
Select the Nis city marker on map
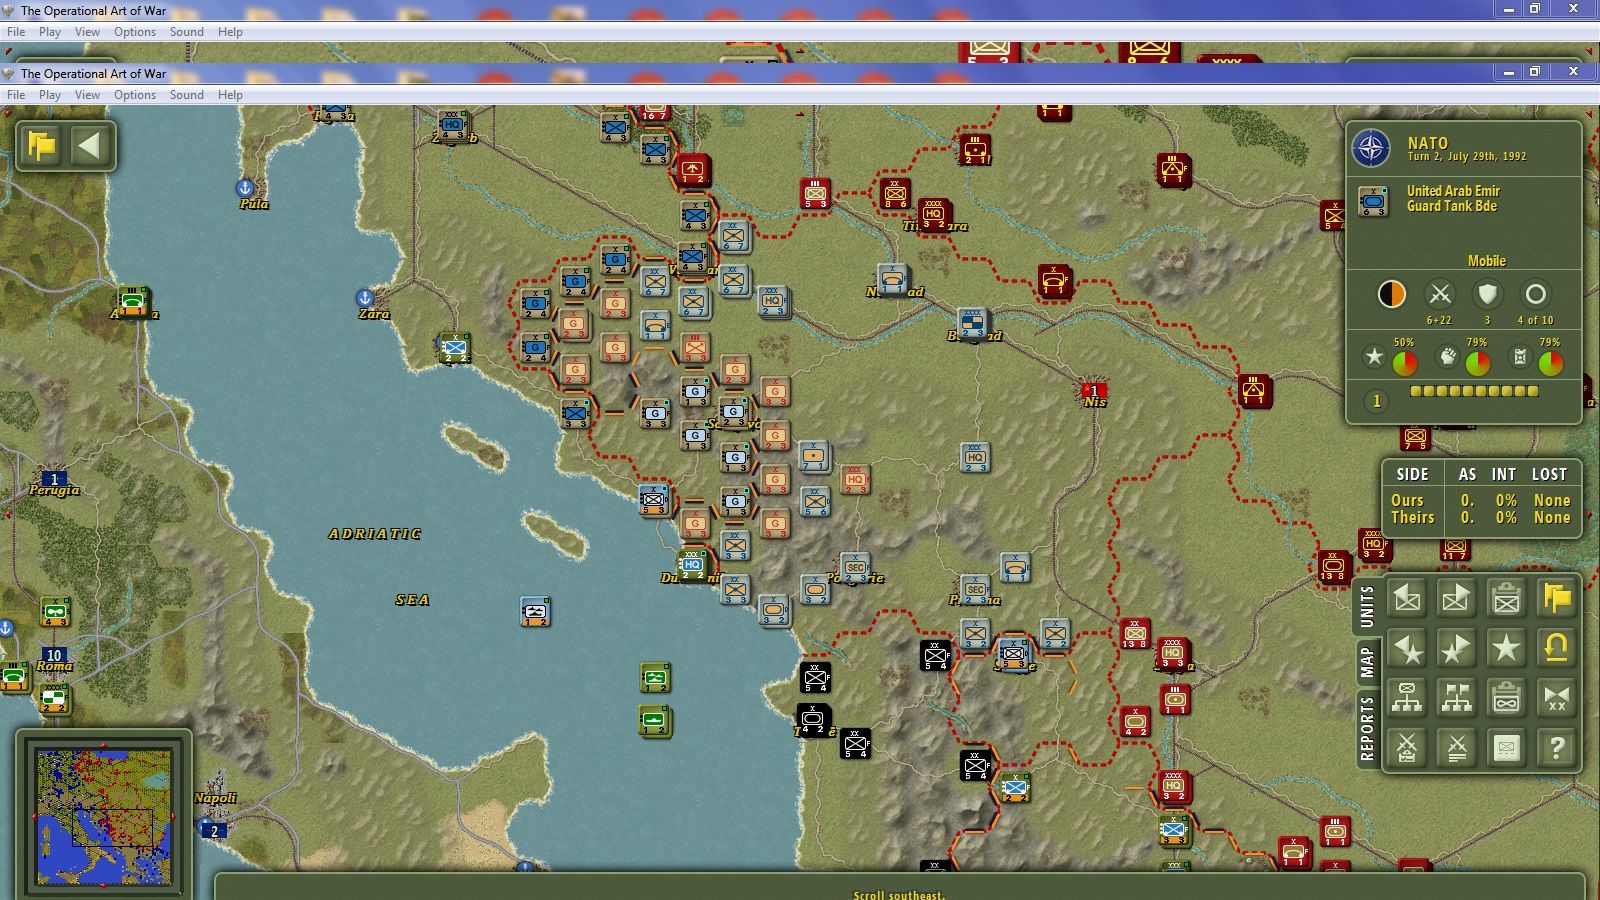point(1093,391)
